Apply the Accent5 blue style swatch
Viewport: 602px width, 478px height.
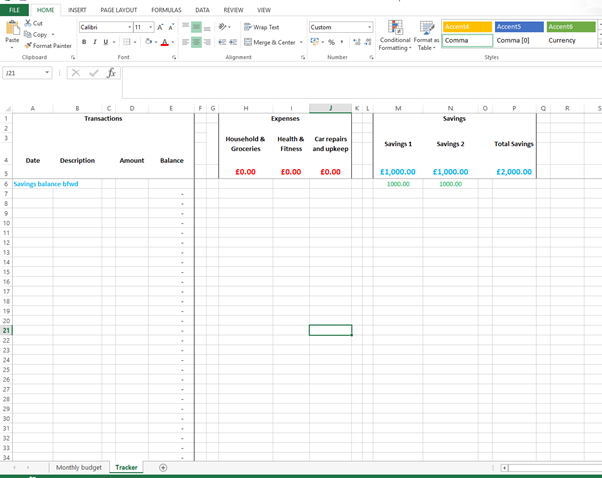519,27
